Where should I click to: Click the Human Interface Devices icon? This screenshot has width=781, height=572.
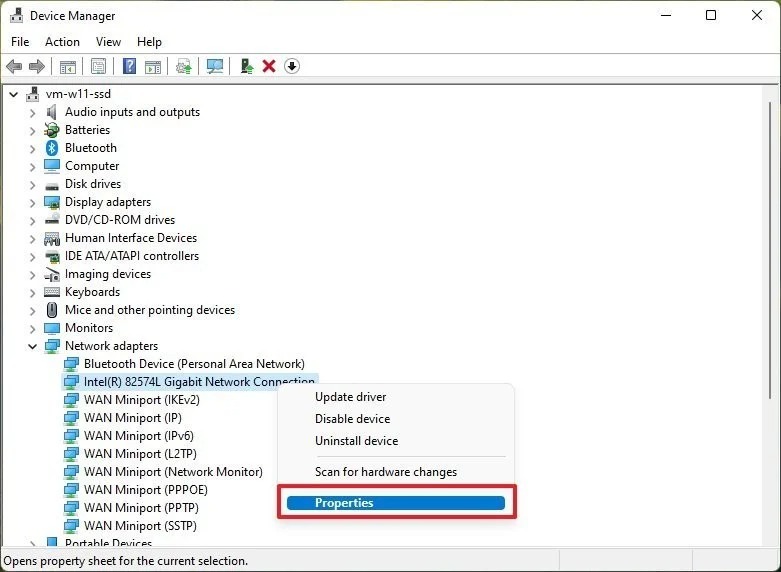point(52,238)
